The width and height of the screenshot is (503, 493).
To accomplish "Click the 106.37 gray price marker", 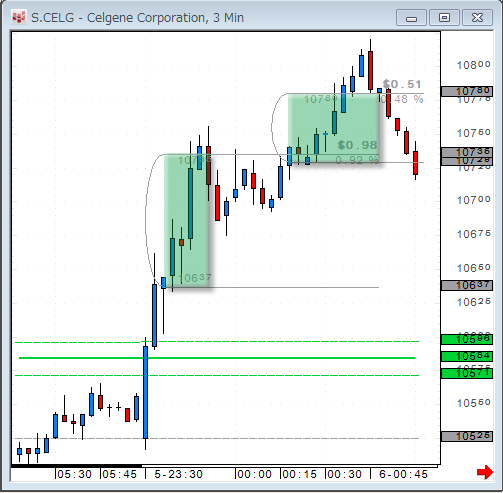I will tap(467, 285).
